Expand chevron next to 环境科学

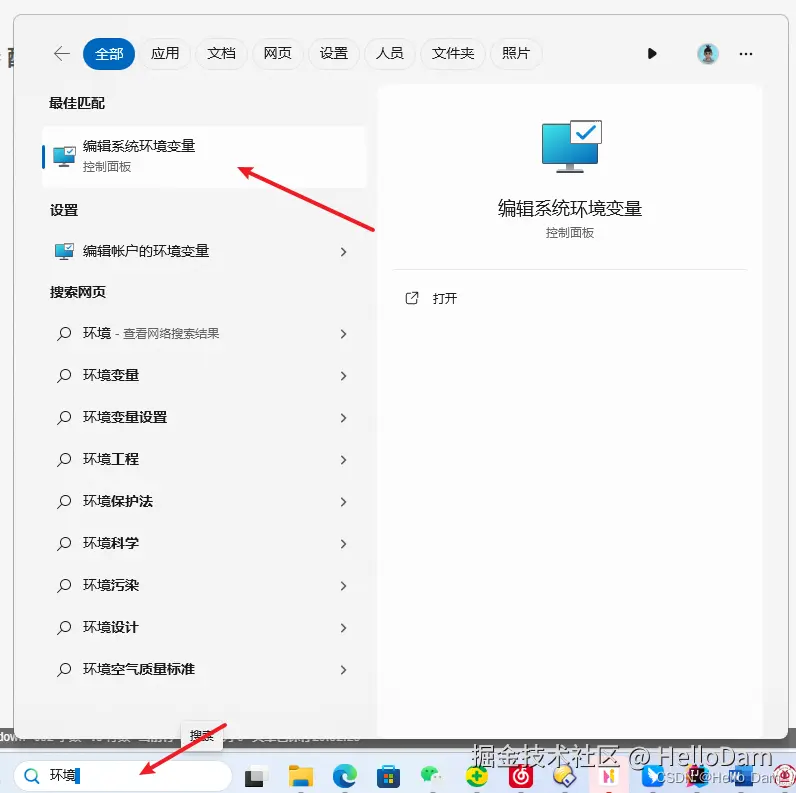point(344,544)
